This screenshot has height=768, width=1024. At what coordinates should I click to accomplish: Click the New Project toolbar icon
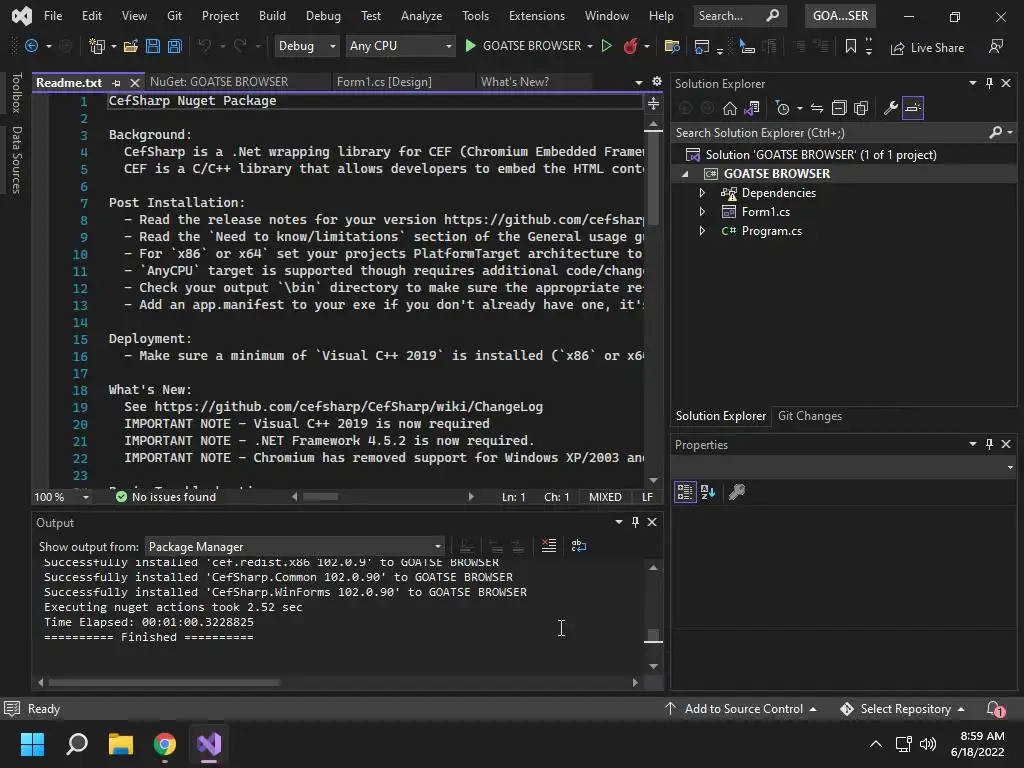[x=97, y=46]
